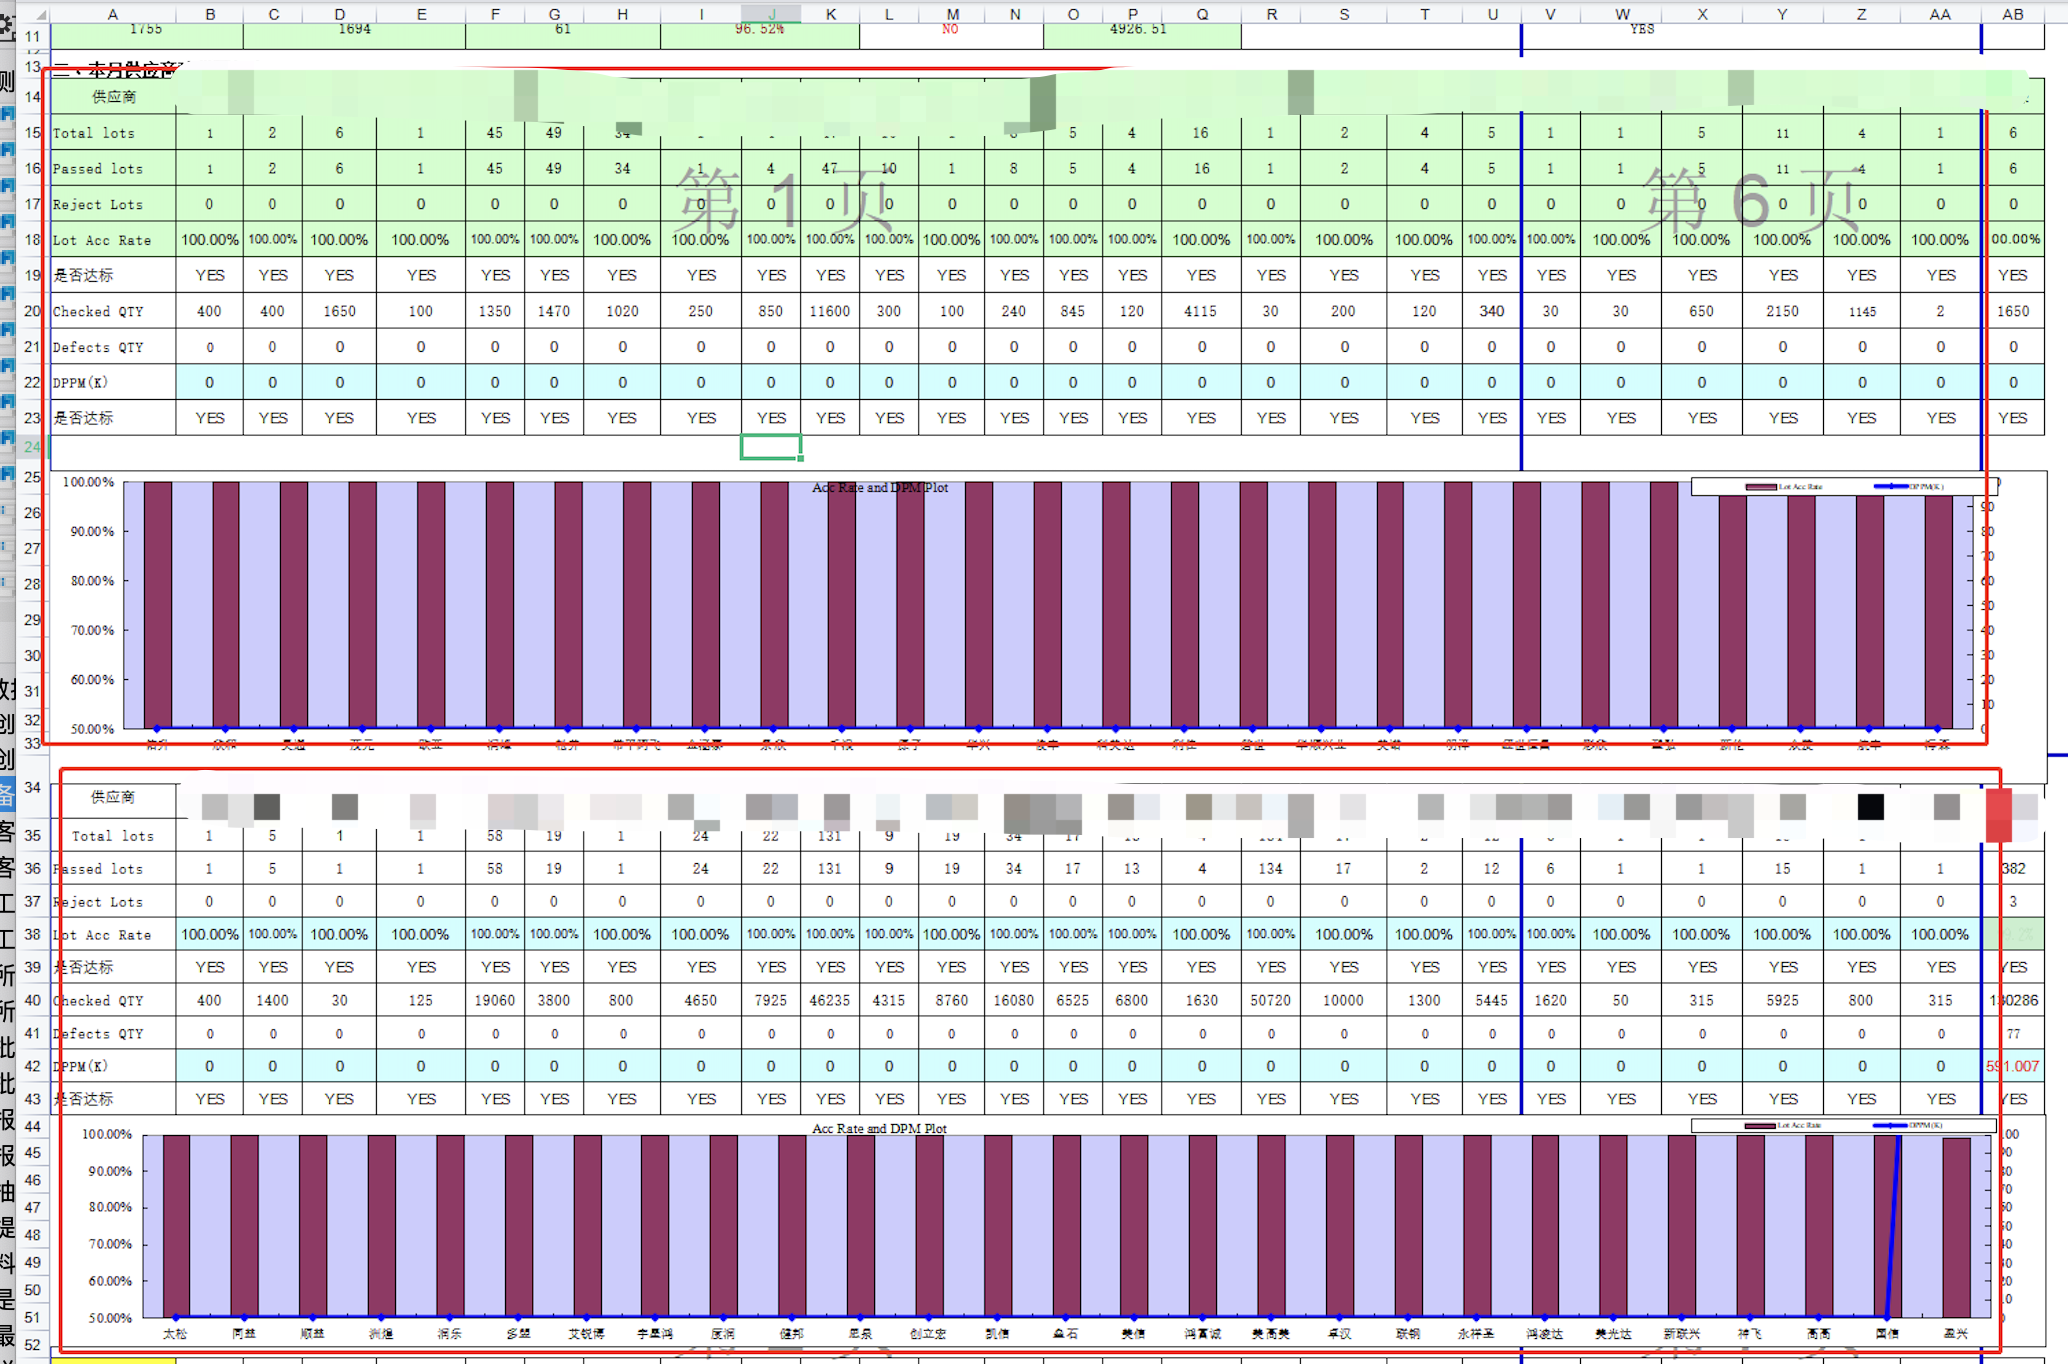
Task: Click the 'Total lots' label in row 15
Action: point(93,133)
